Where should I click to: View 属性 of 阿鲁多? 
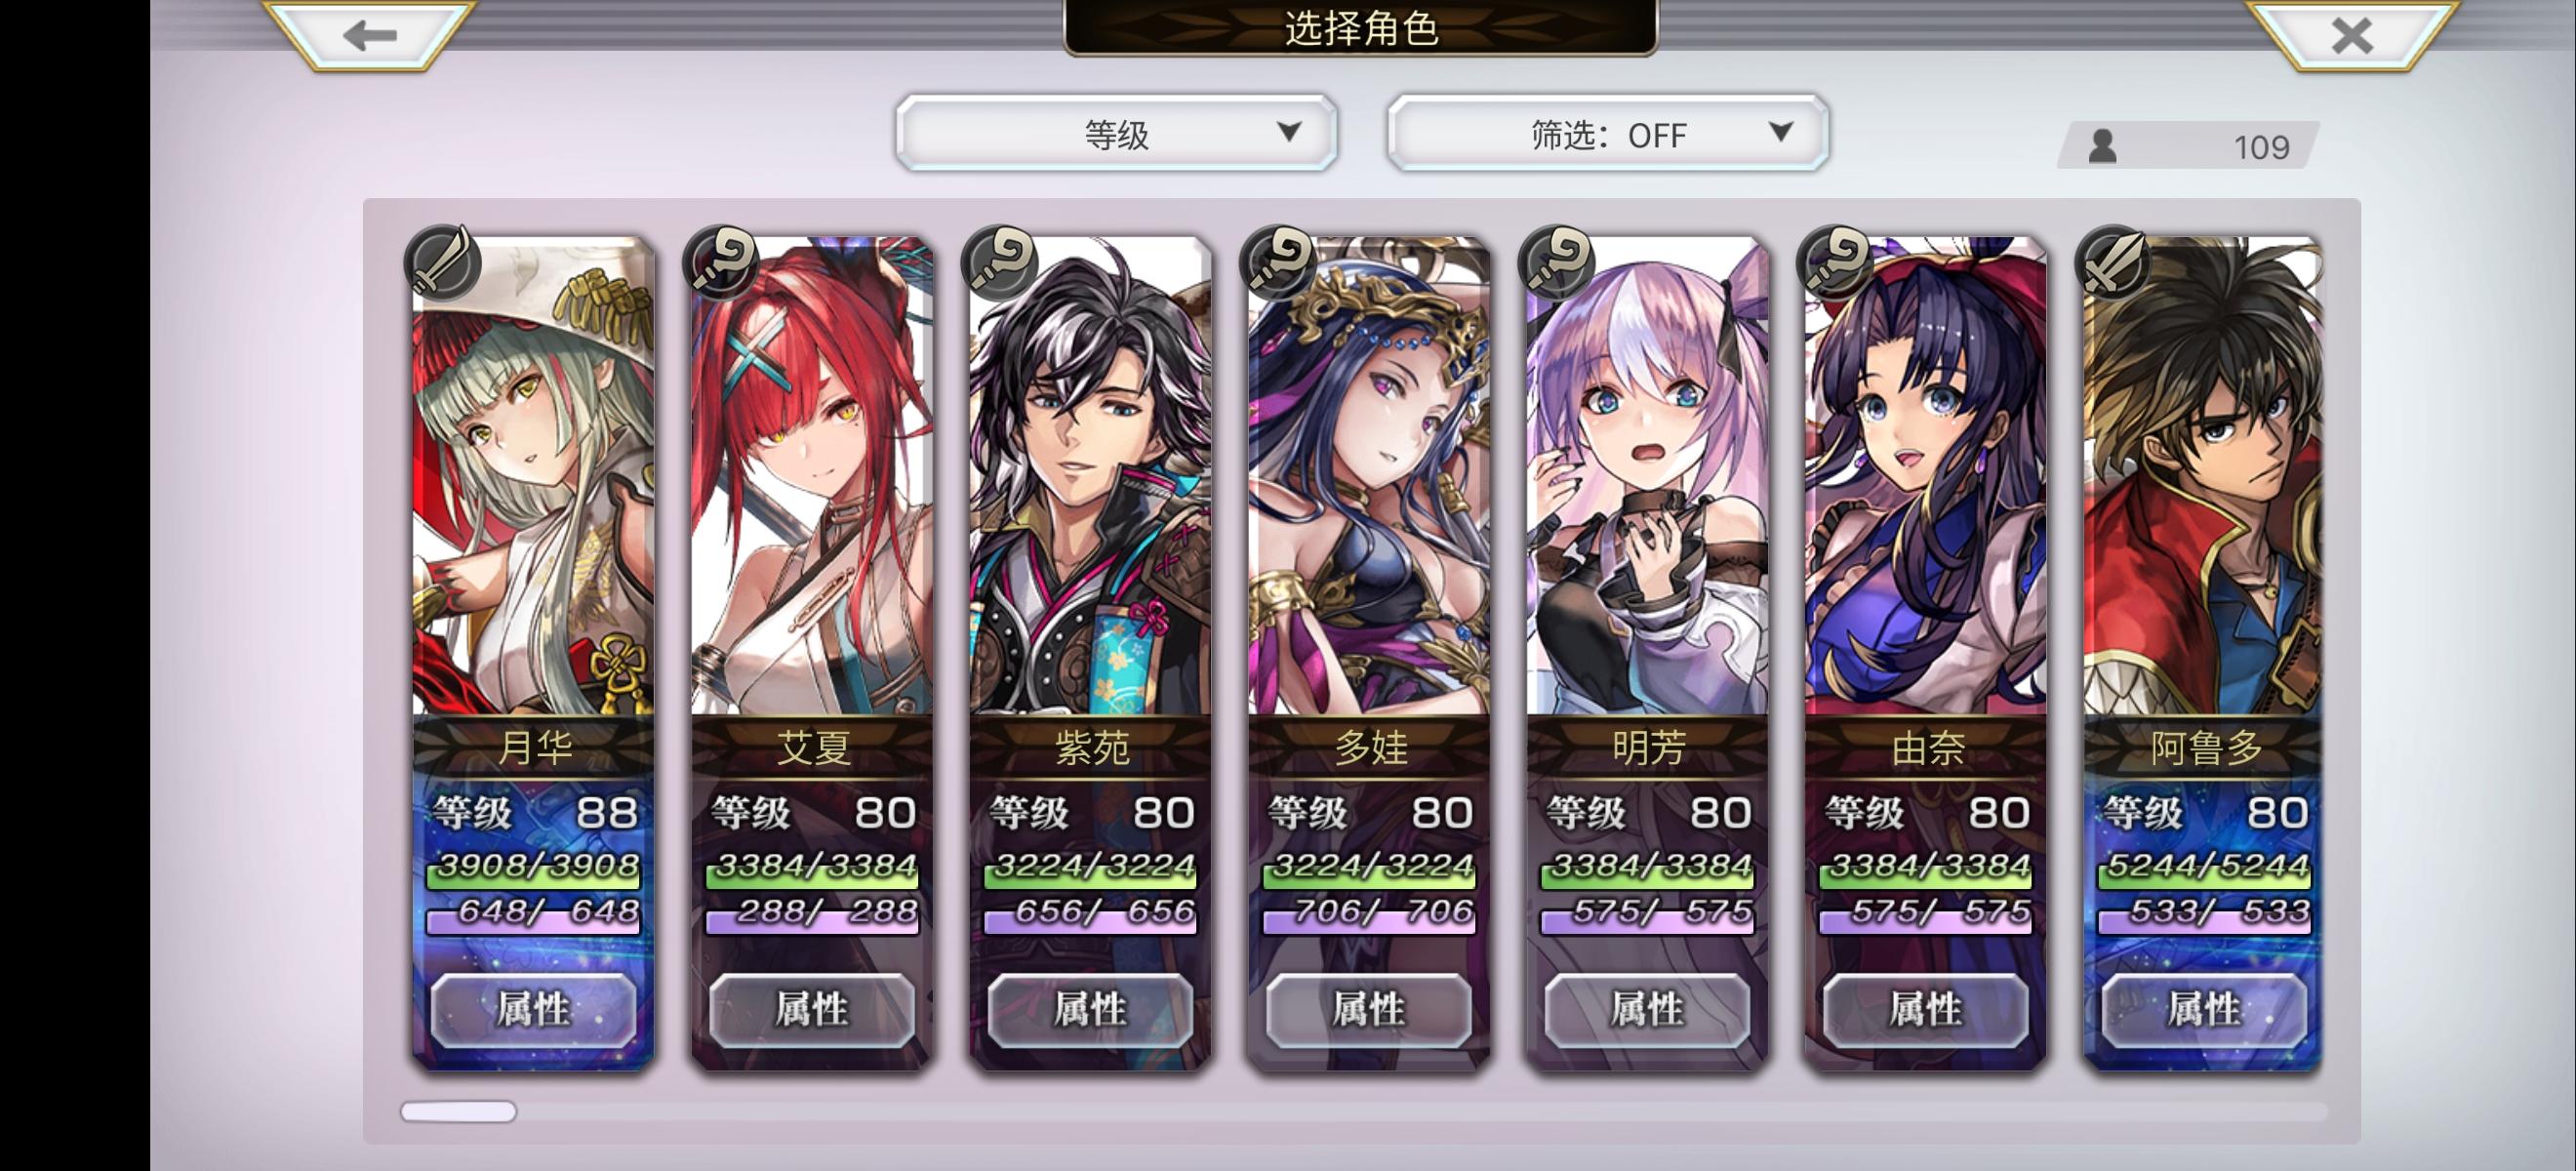pos(2204,1009)
